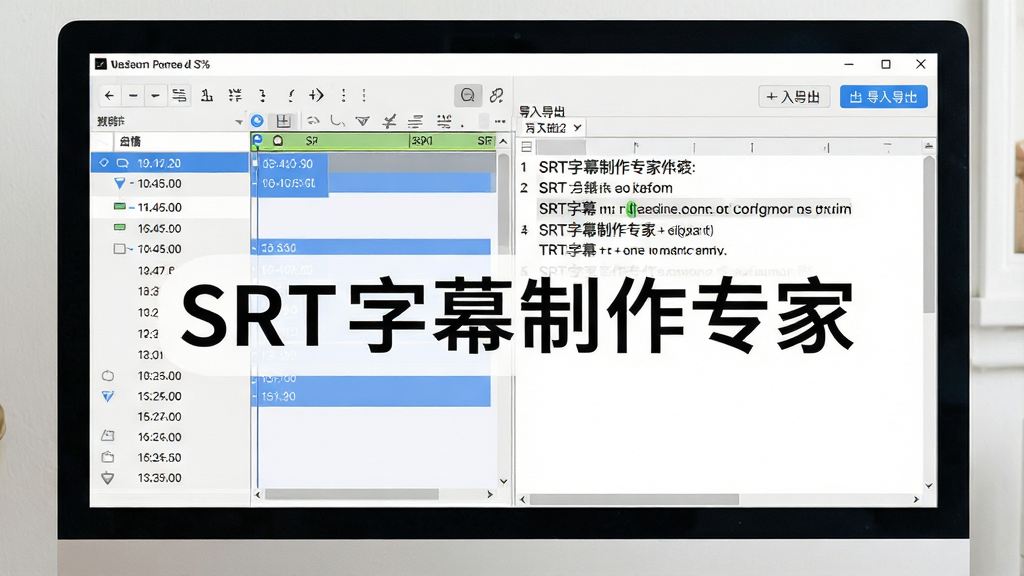Click the editor vertical scrollbar down arrow

coord(929,486)
